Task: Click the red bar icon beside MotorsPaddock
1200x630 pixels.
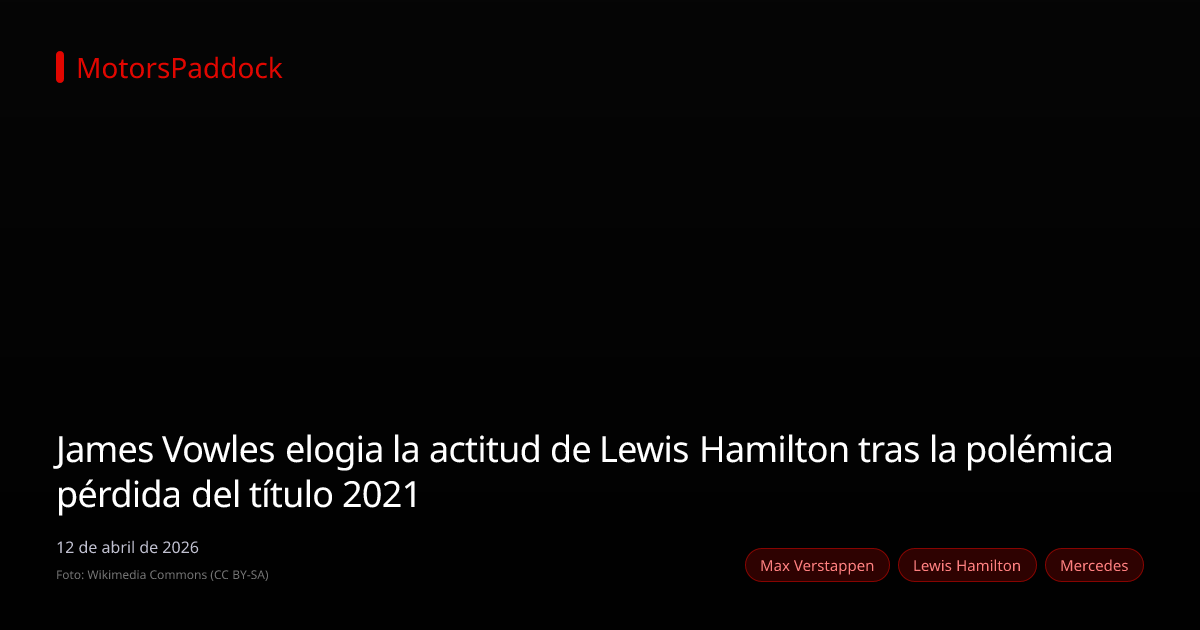Action: [60, 67]
